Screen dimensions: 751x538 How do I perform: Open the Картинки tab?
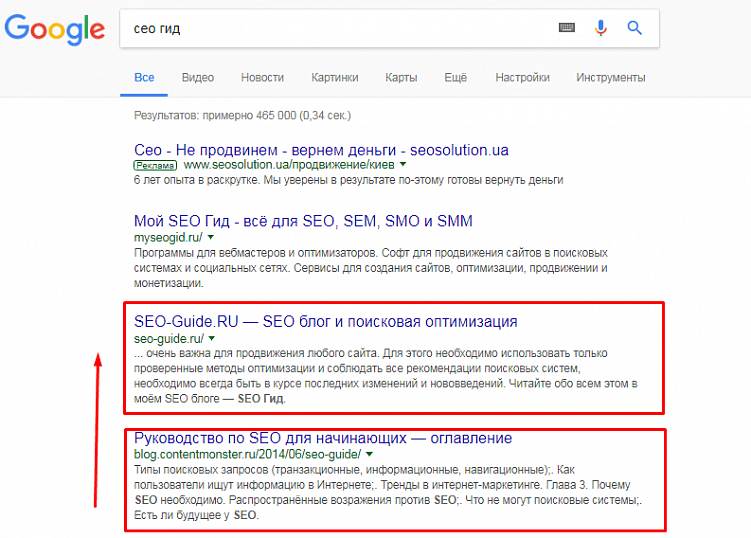click(x=335, y=77)
